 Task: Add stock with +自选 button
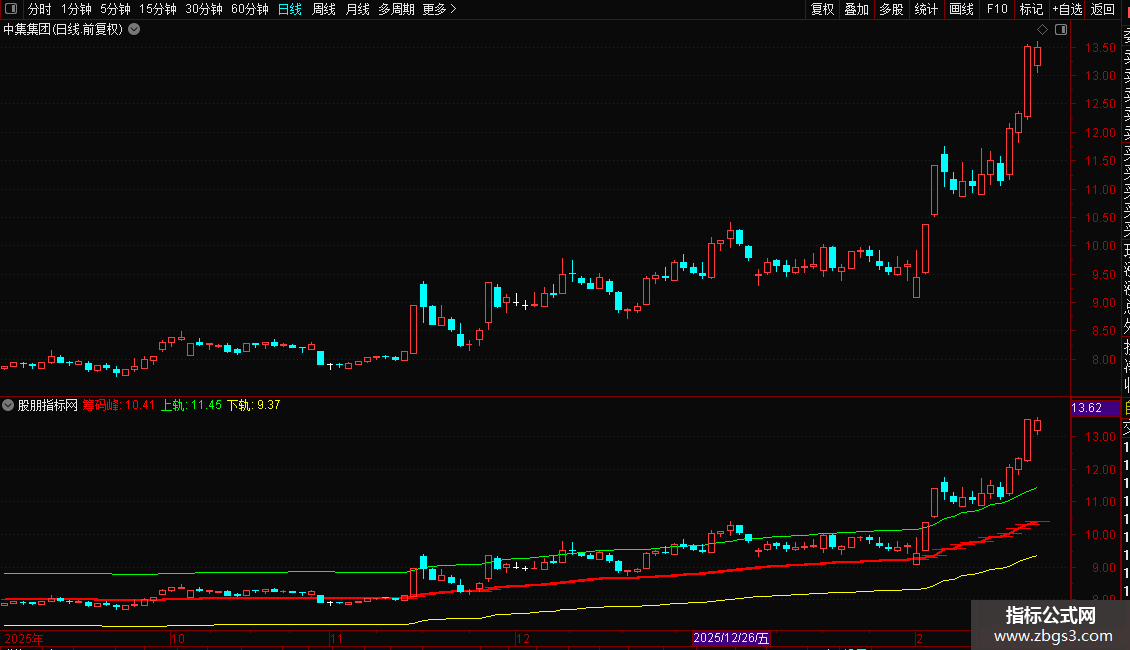click(x=1067, y=9)
